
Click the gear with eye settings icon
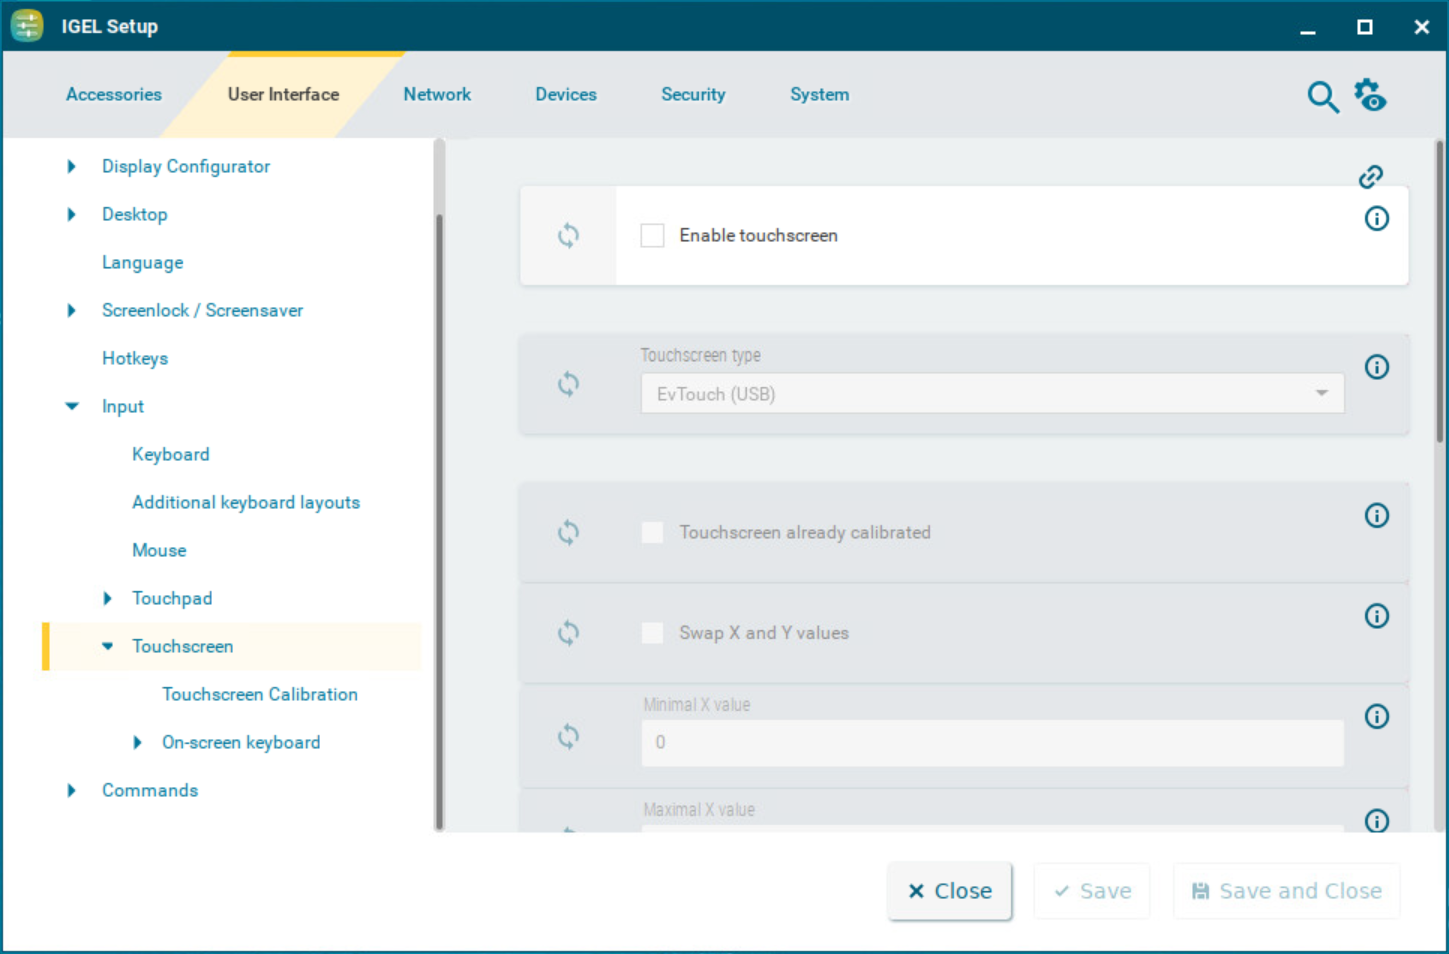coord(1370,96)
